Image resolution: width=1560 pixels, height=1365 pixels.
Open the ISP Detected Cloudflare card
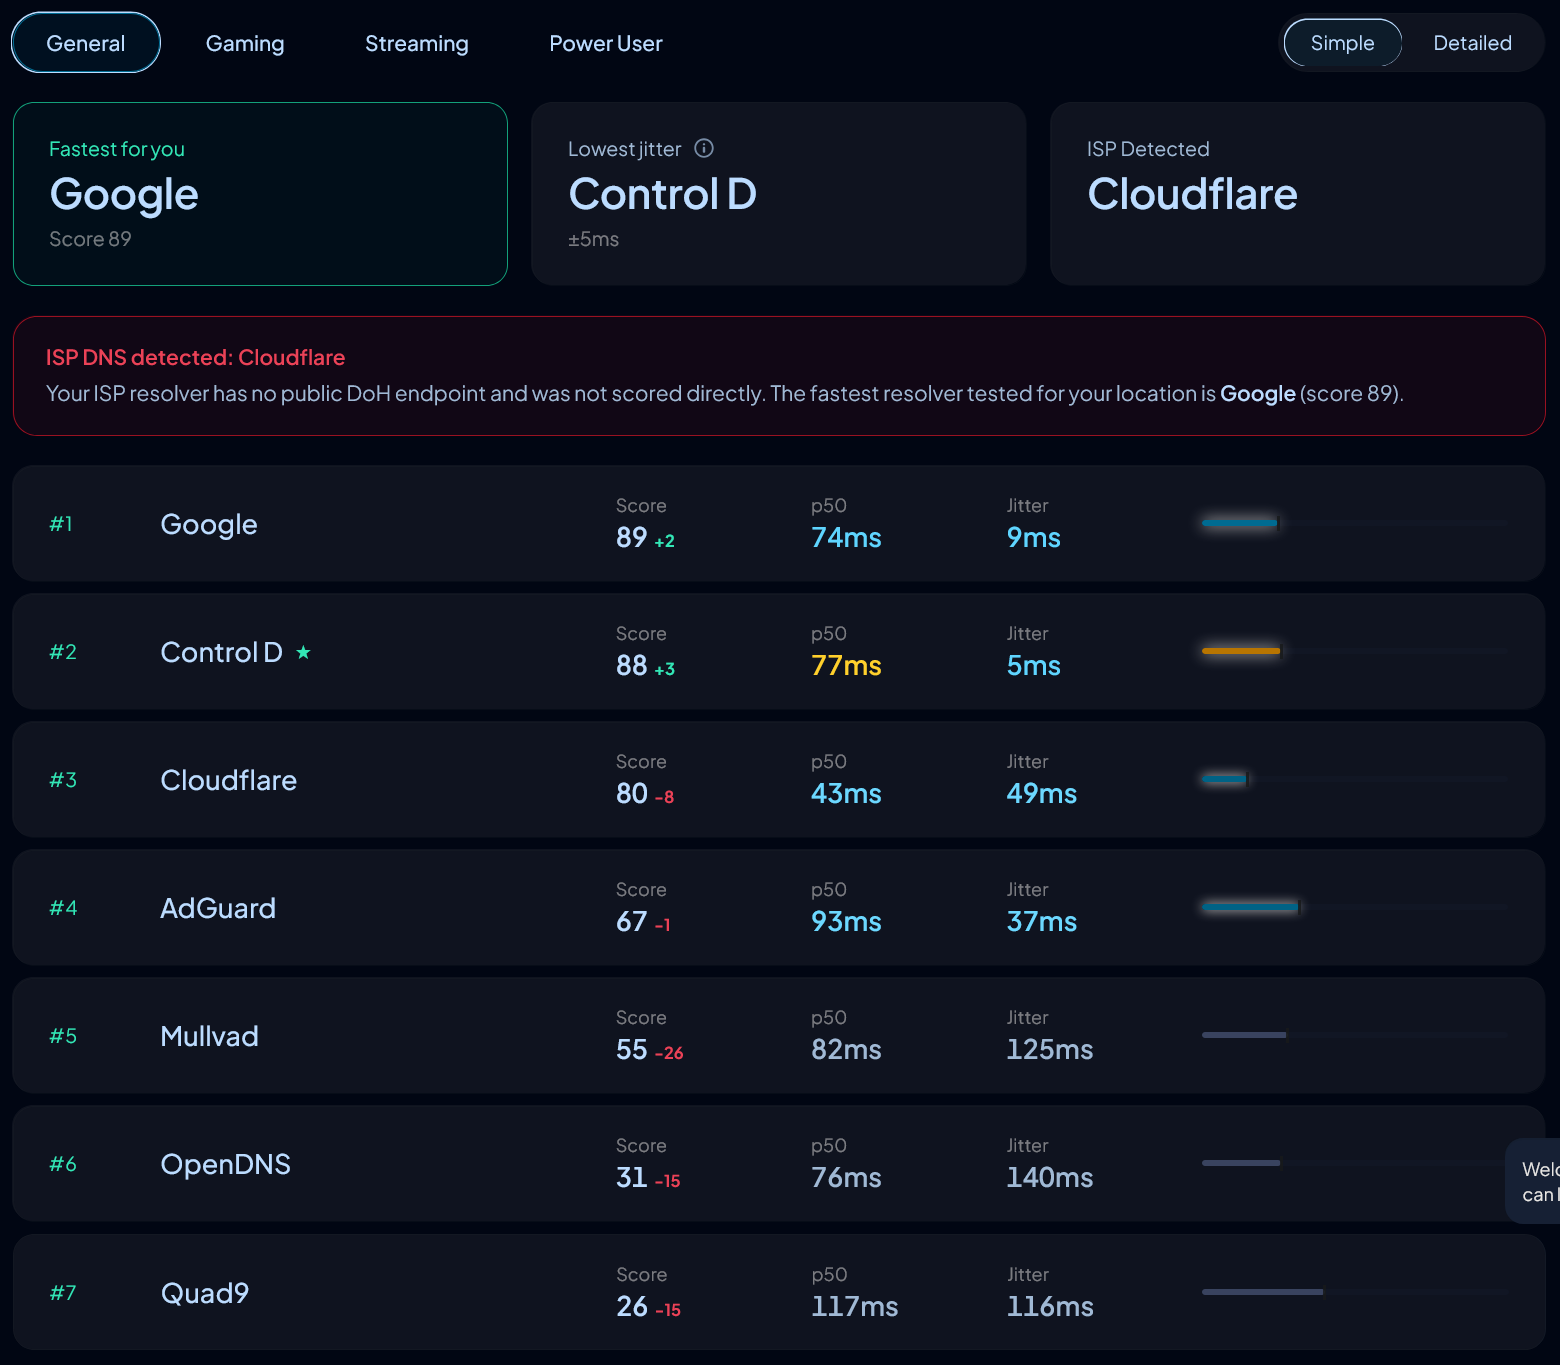tap(1298, 194)
